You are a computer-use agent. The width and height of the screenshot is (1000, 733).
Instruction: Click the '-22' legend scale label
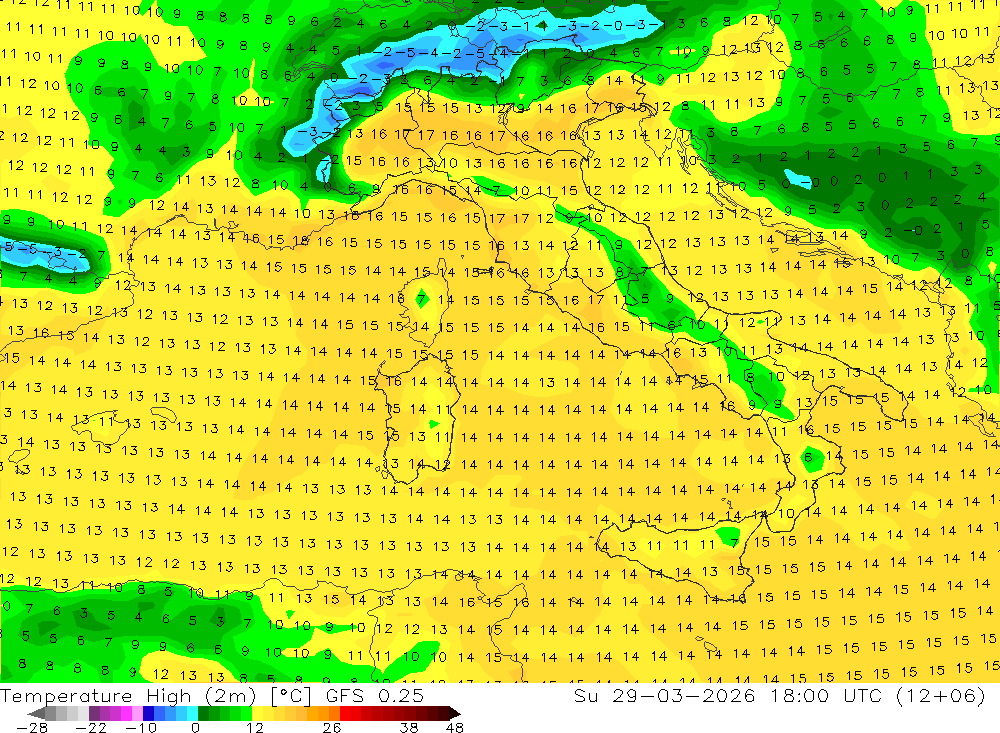tap(91, 728)
